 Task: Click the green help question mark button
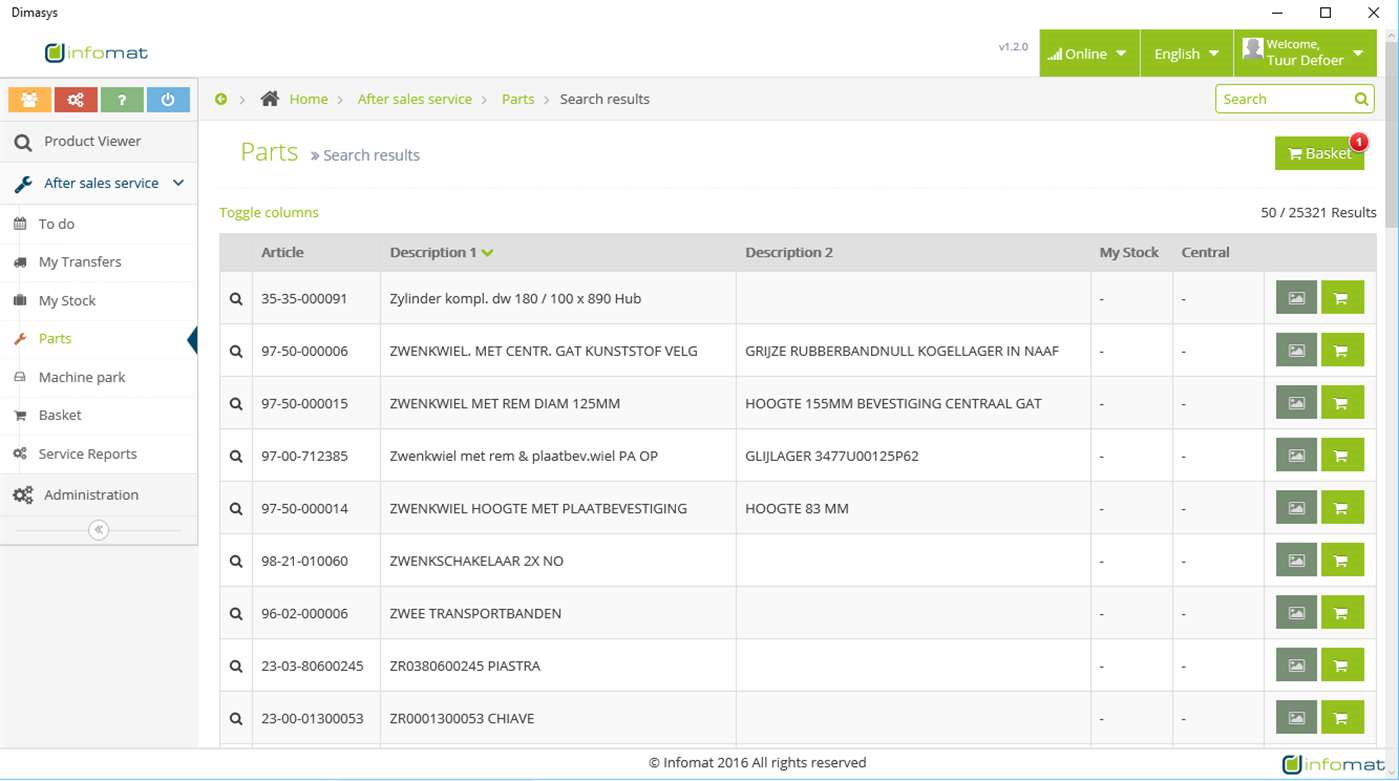(x=122, y=100)
